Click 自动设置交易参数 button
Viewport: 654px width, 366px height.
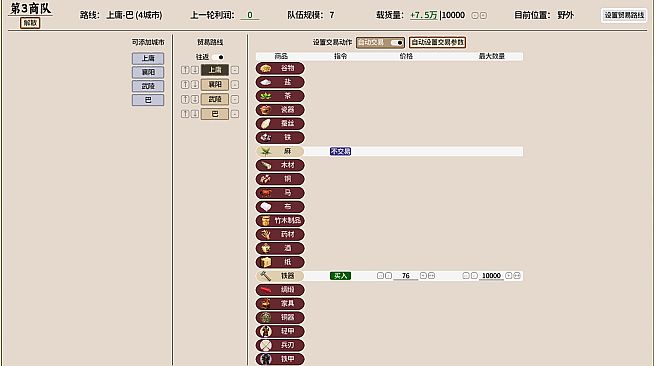click(x=437, y=43)
